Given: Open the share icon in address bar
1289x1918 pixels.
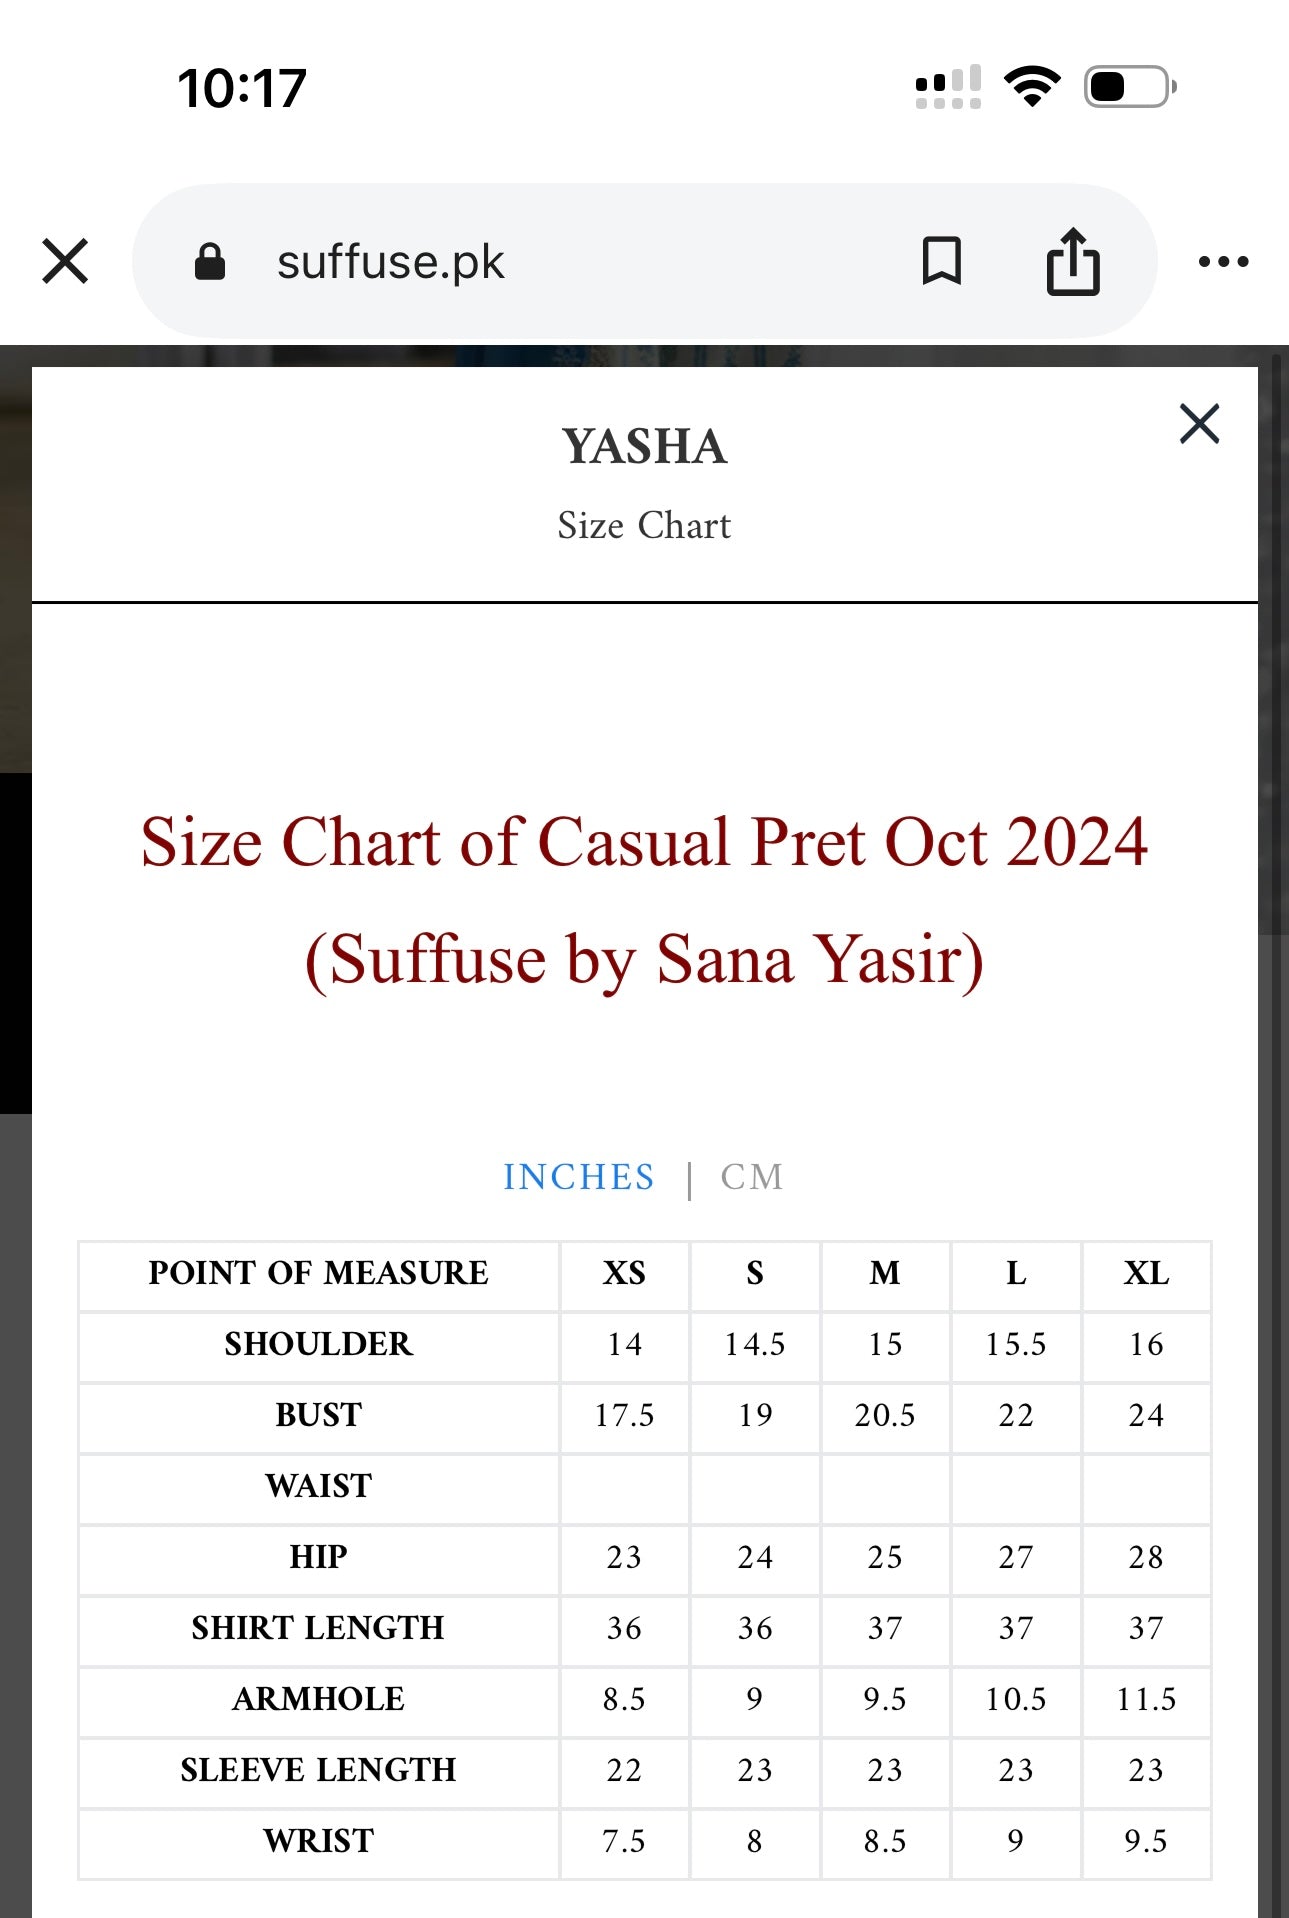Looking at the screenshot, I should tap(1073, 261).
